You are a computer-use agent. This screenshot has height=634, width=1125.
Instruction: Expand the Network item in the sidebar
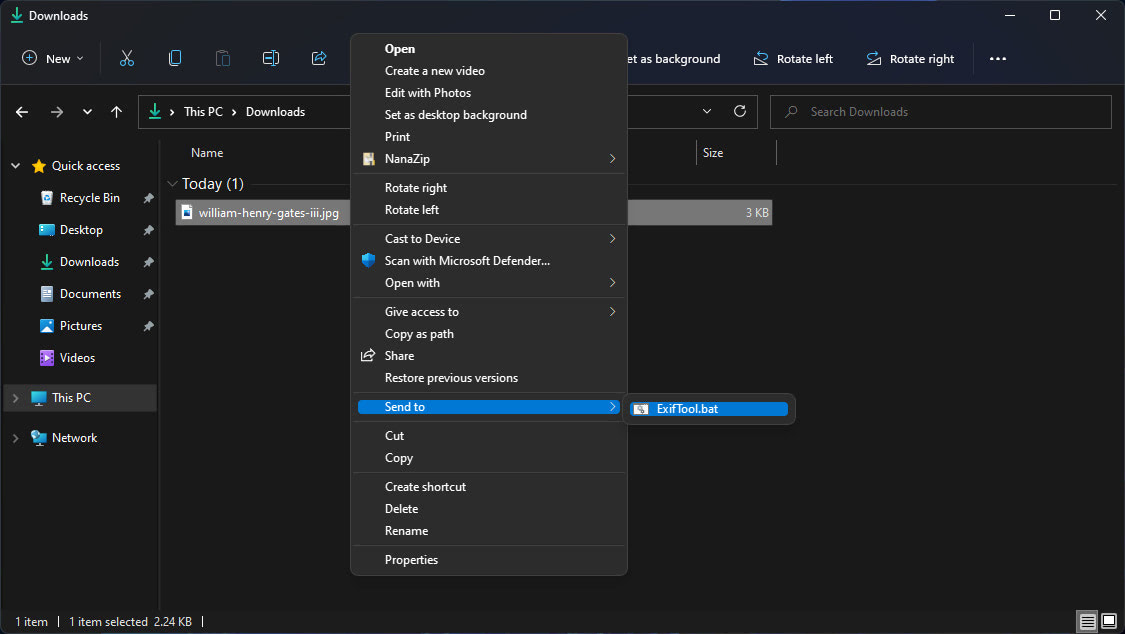14,437
